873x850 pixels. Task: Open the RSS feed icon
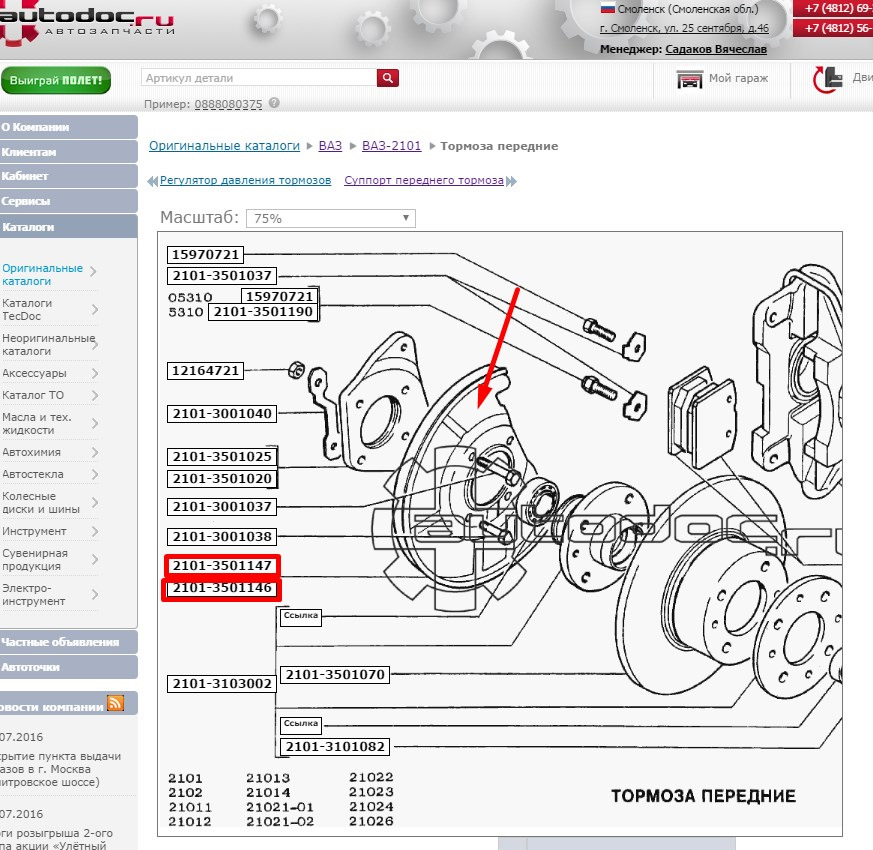[x=115, y=704]
